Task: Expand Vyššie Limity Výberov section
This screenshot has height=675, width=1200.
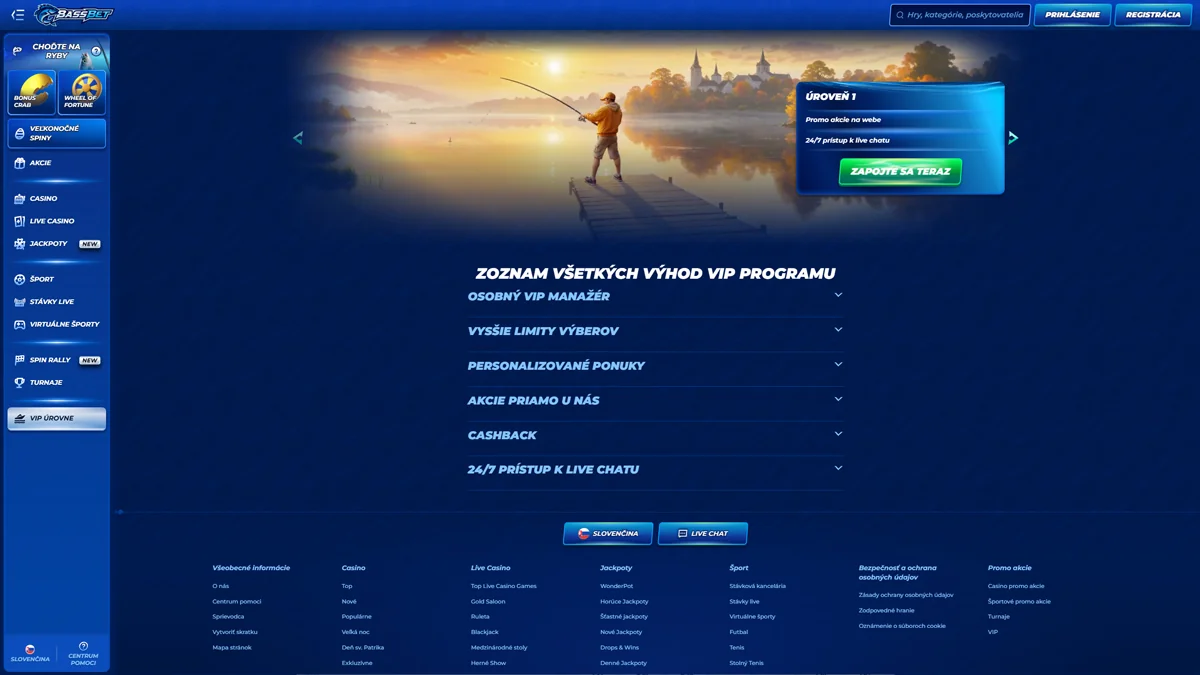Action: tap(655, 331)
